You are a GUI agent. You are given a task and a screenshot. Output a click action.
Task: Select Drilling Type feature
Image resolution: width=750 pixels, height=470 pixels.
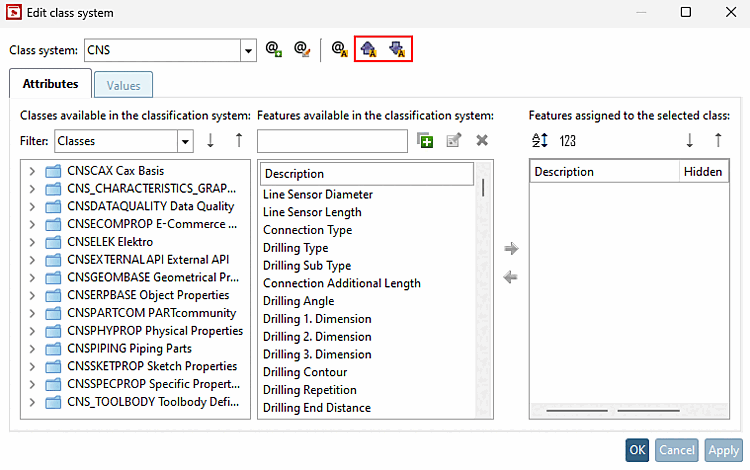pyautogui.click(x=296, y=248)
